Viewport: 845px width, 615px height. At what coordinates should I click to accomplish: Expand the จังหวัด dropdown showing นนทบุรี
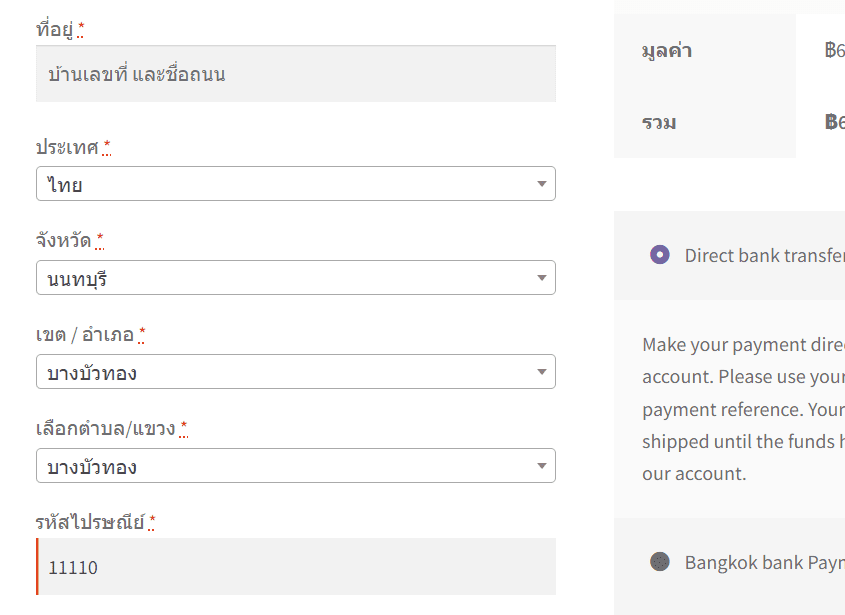(x=295, y=278)
